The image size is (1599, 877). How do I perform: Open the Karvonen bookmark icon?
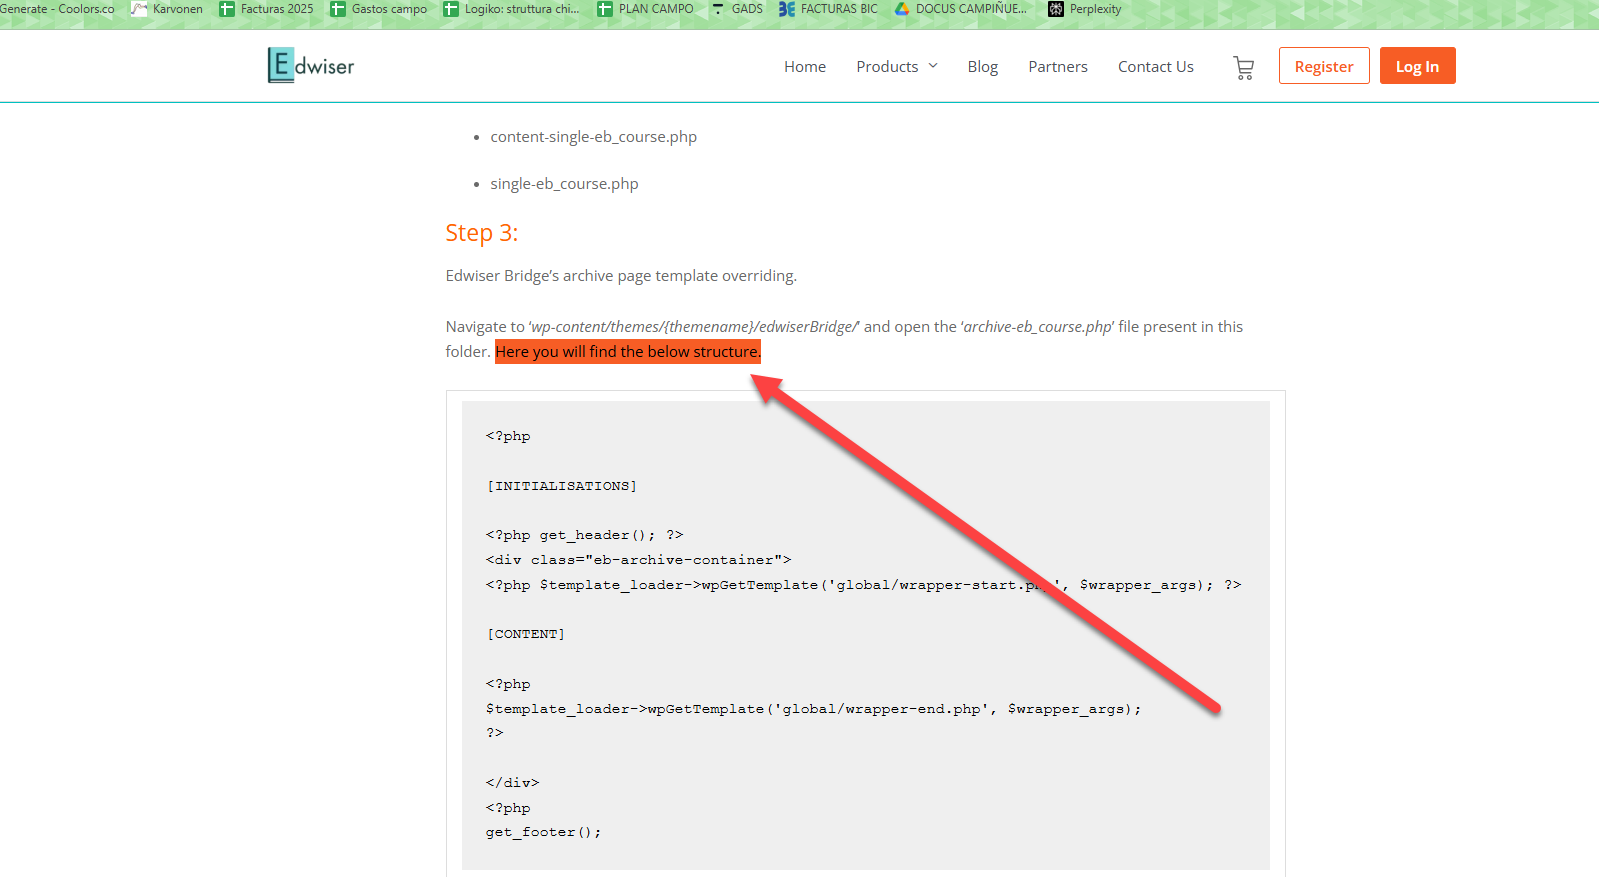click(139, 9)
